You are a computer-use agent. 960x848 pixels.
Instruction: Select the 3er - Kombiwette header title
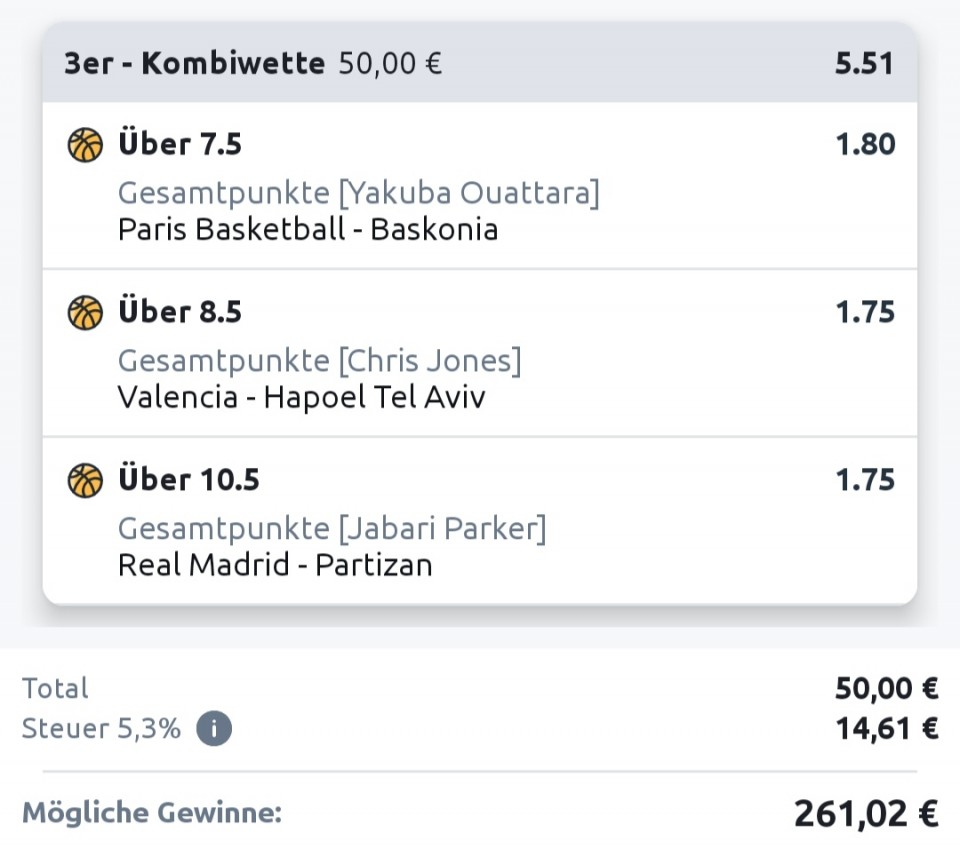tap(194, 64)
